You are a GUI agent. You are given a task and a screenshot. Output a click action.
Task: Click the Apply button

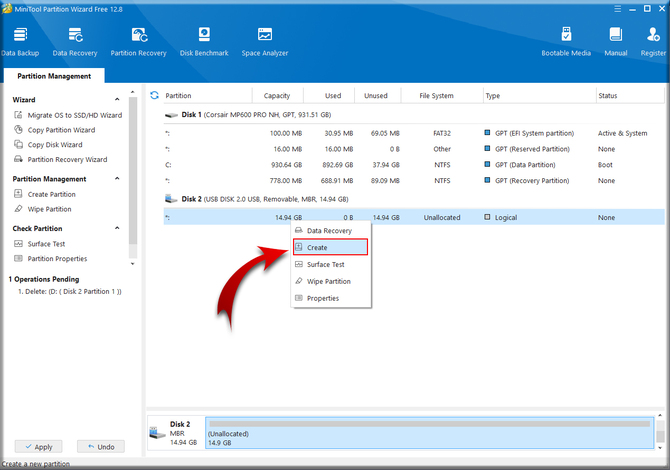tap(38, 446)
